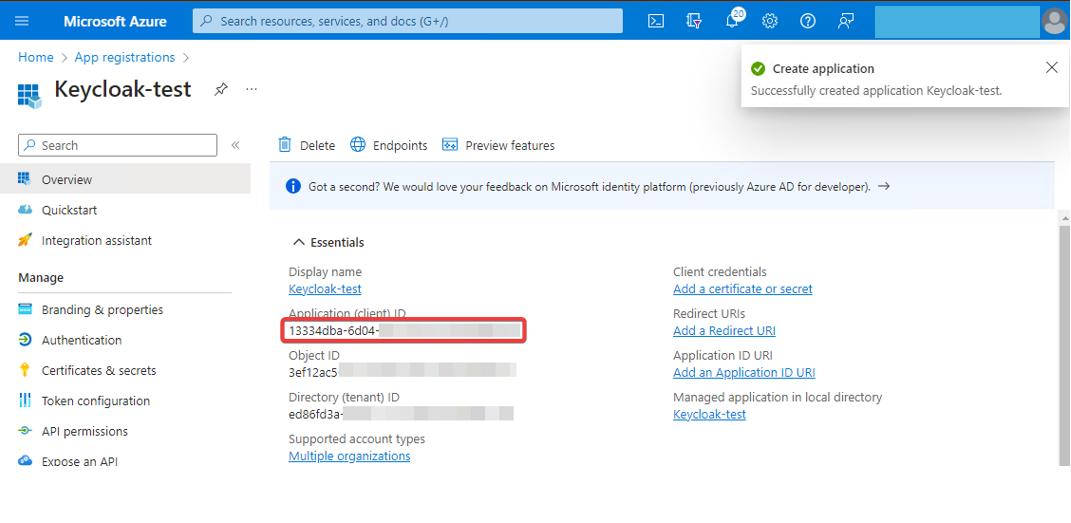Click the Branding & properties icon
This screenshot has height=523, width=1071.
25,309
